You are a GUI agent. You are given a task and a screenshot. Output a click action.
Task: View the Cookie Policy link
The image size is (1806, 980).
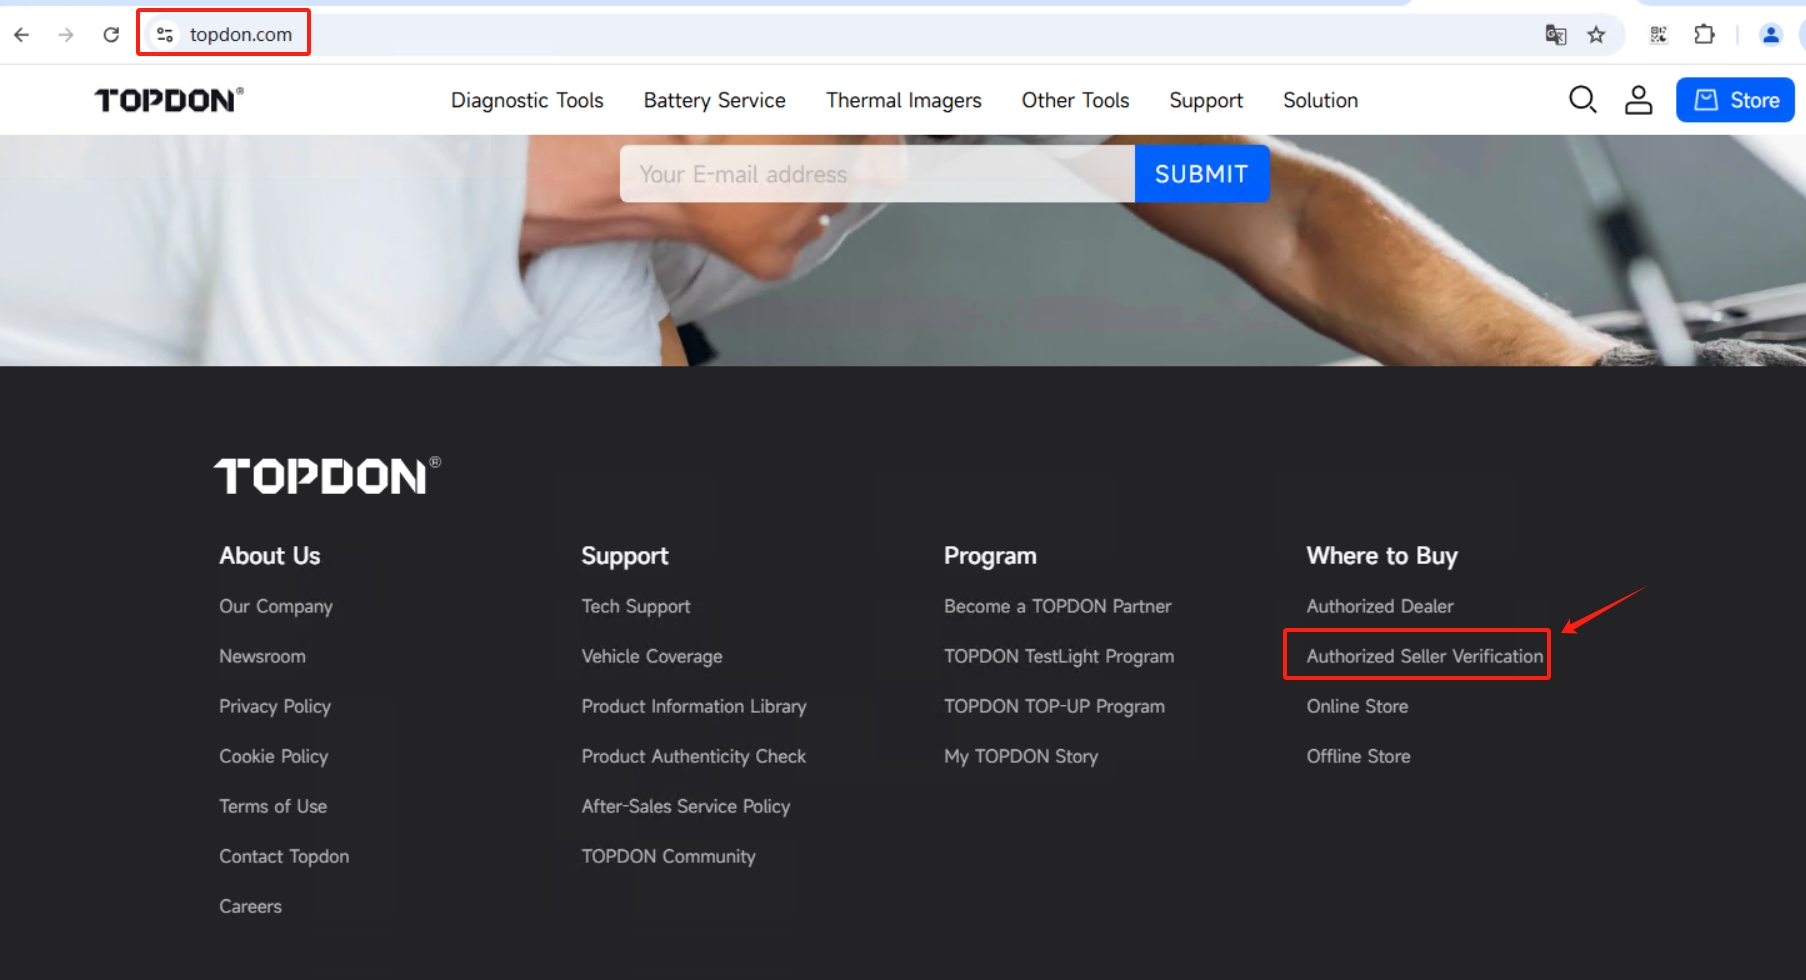[x=273, y=756]
